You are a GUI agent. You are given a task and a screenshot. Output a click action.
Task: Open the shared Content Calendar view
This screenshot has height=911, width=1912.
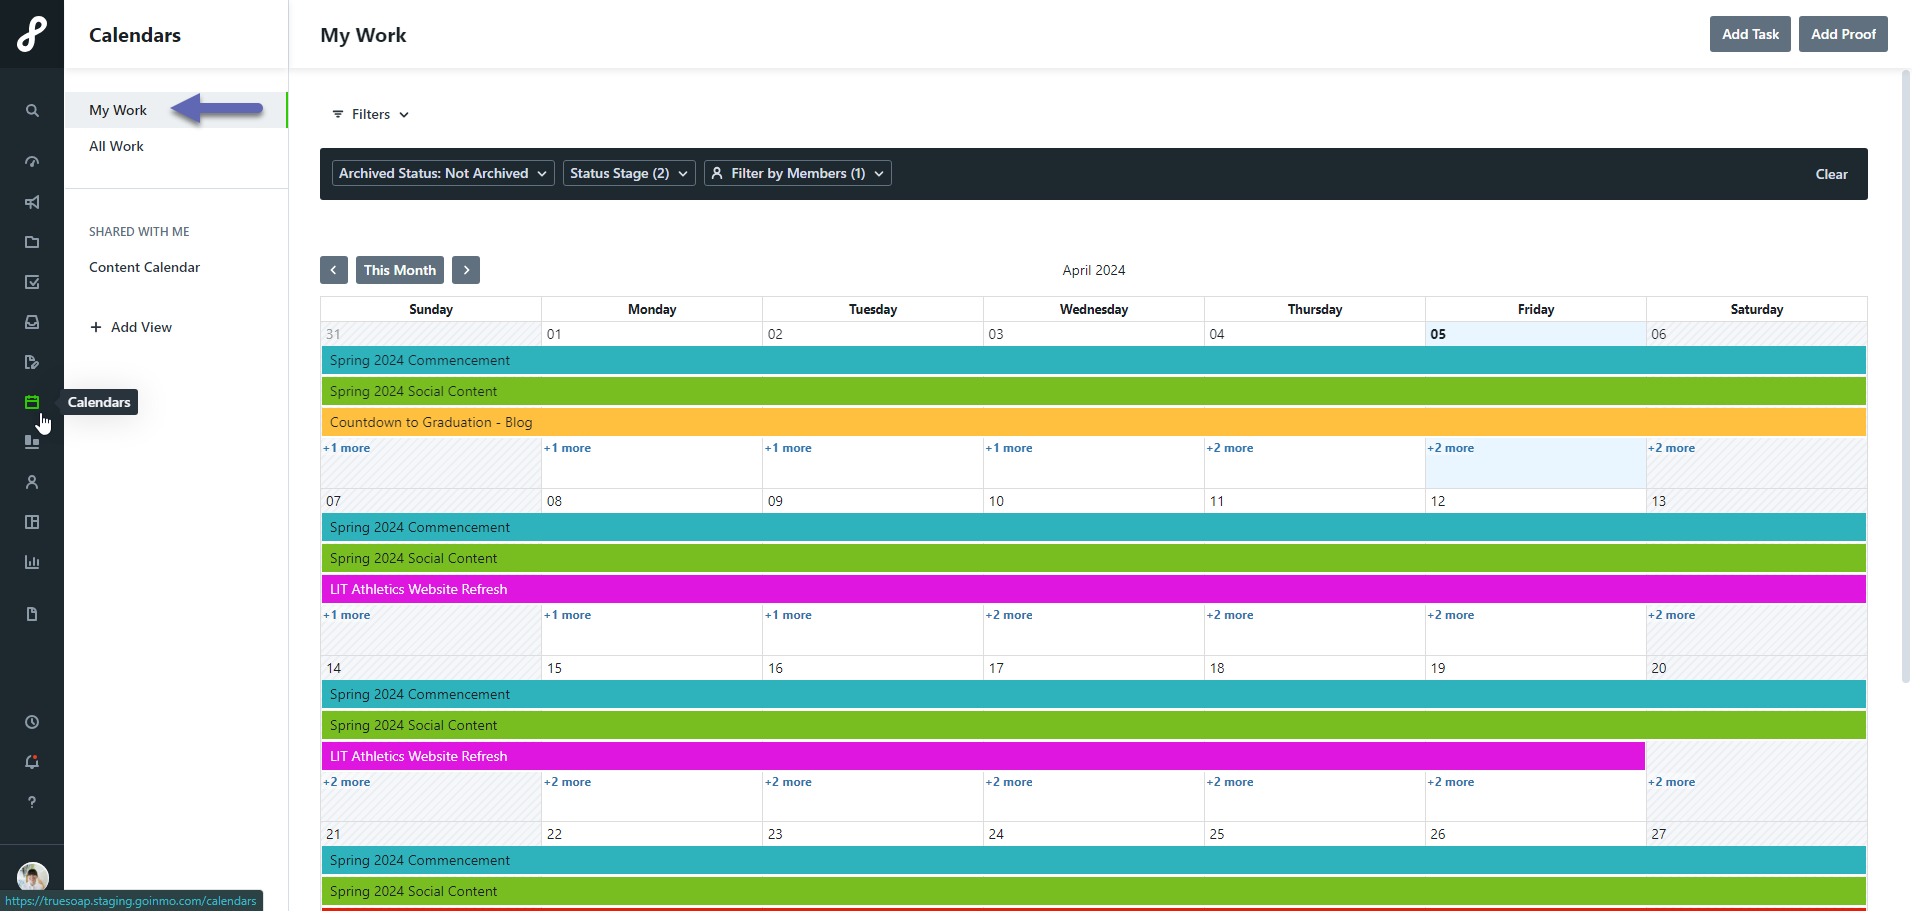coord(144,267)
